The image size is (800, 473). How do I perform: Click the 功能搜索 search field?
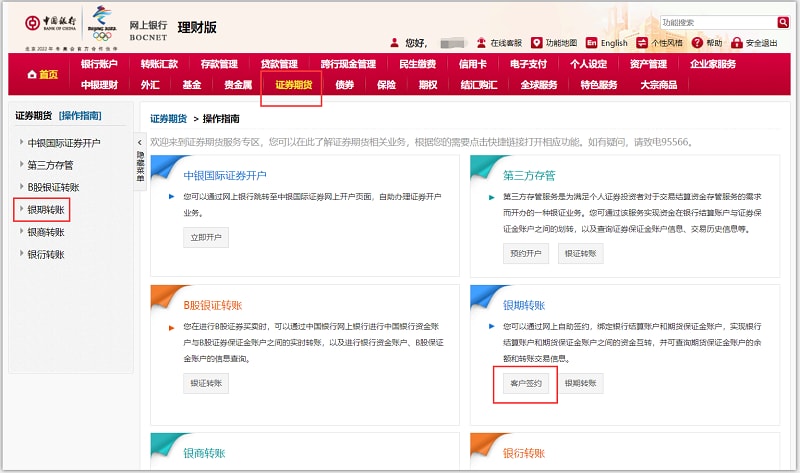716,22
